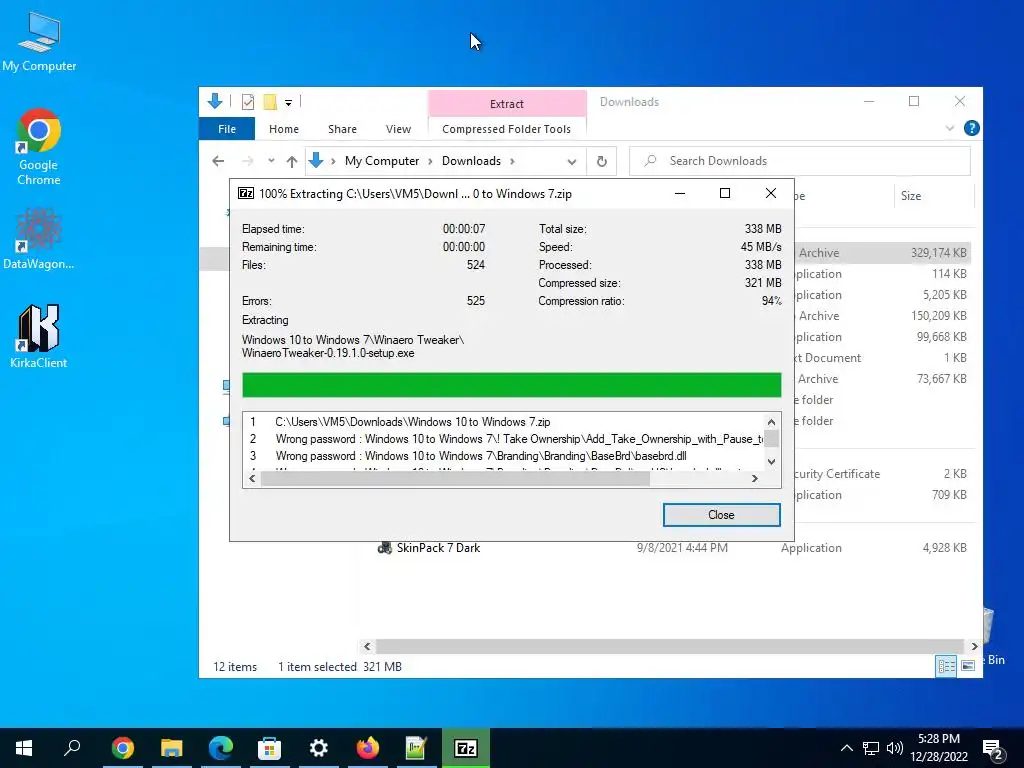Open Chrome from the taskbar
The image size is (1024, 768).
point(123,748)
